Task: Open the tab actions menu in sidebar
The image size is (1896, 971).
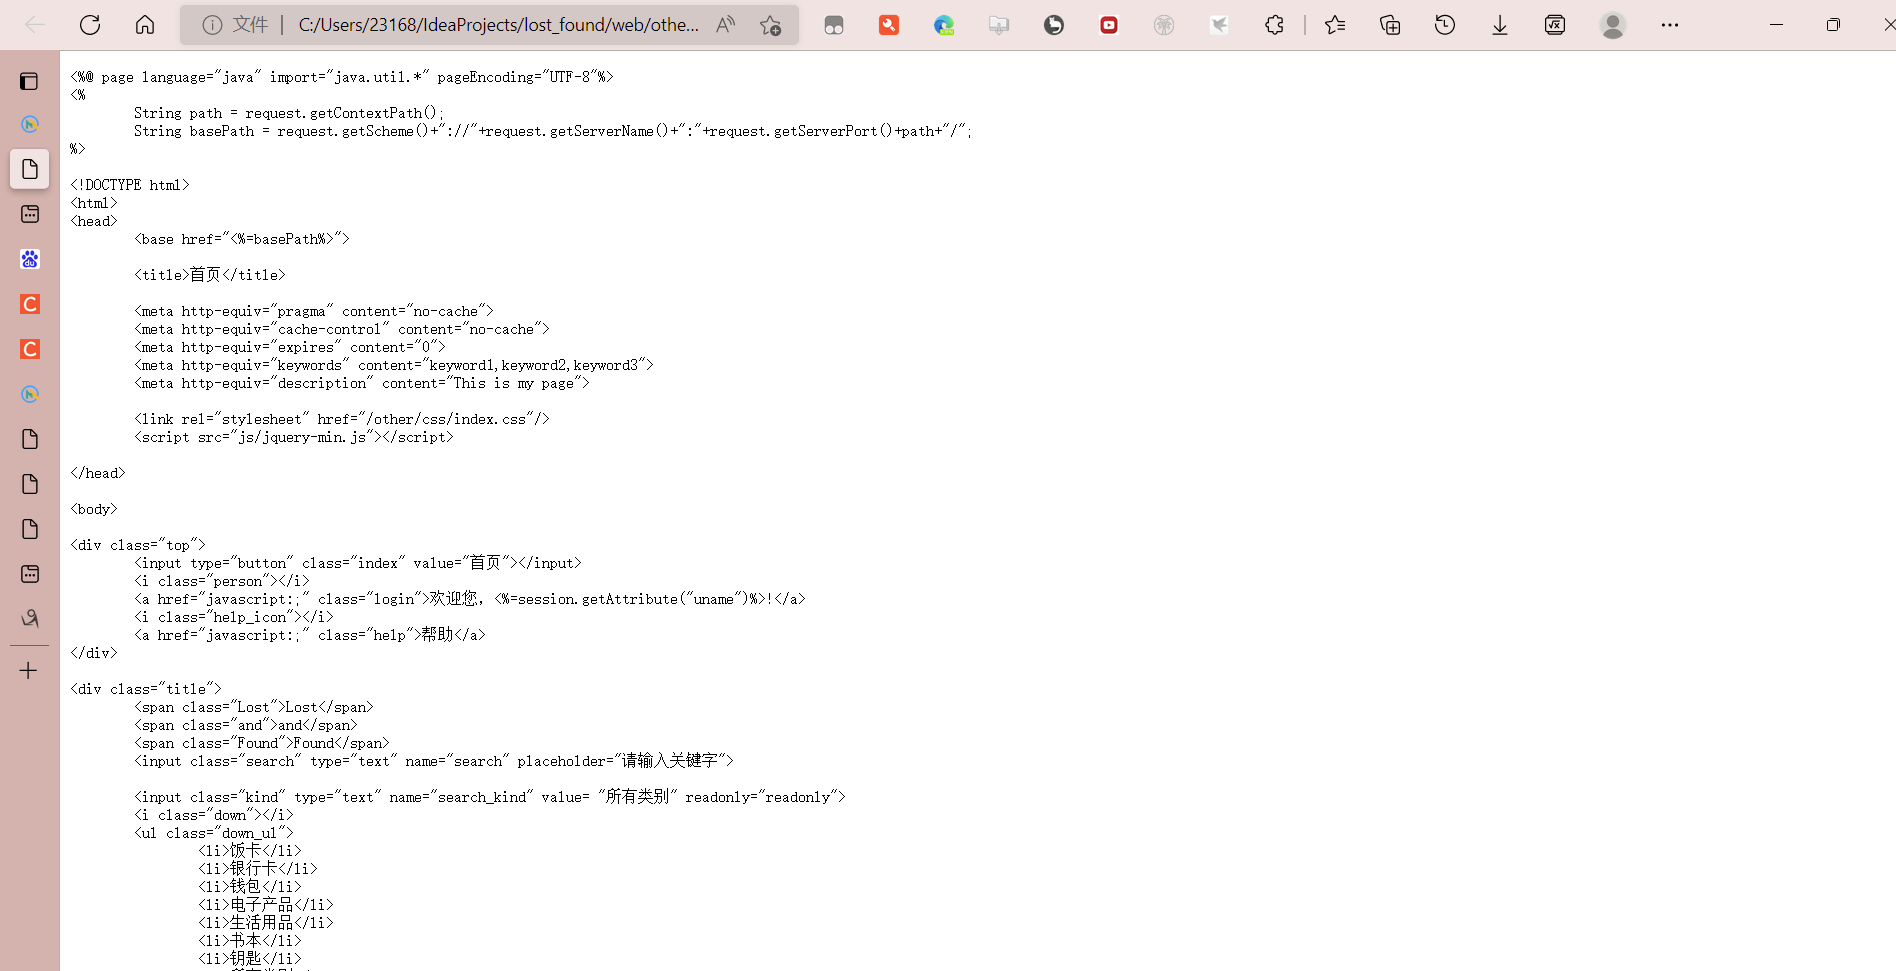Action: pyautogui.click(x=30, y=81)
